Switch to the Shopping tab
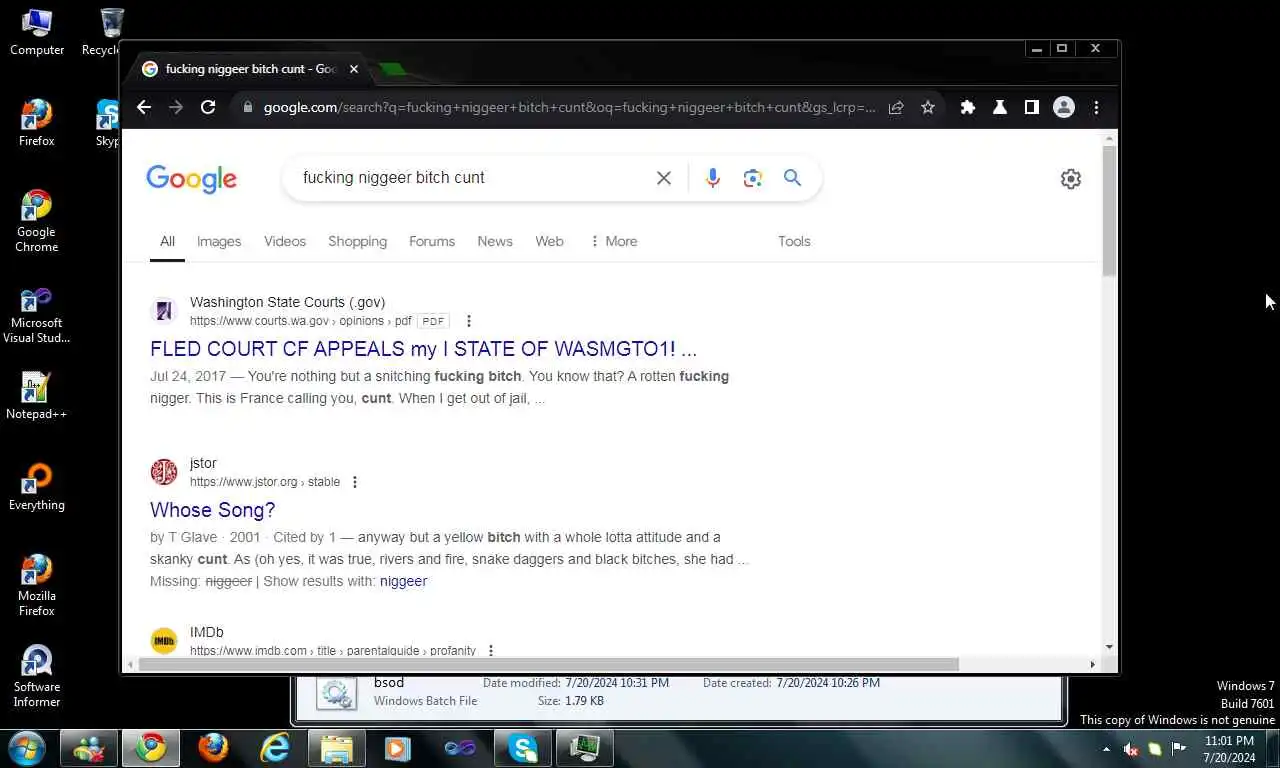The width and height of the screenshot is (1280, 768). [357, 241]
